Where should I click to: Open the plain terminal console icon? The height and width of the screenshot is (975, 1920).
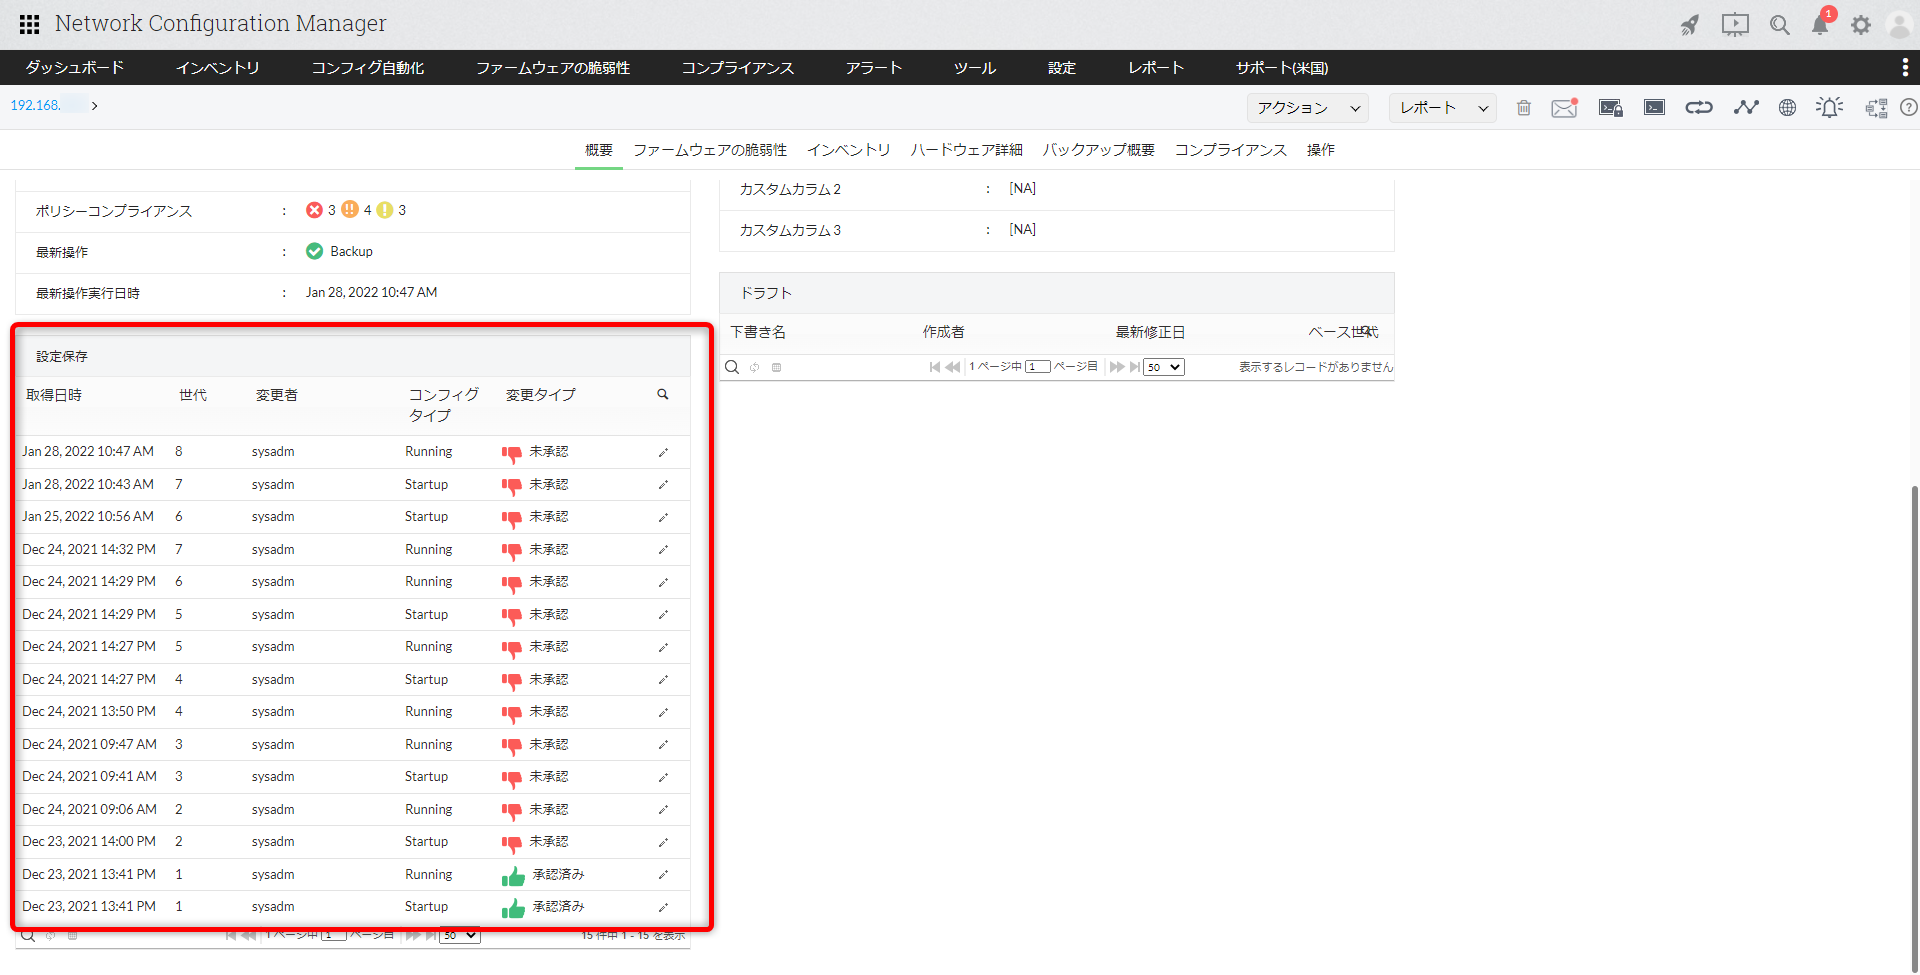point(1655,108)
